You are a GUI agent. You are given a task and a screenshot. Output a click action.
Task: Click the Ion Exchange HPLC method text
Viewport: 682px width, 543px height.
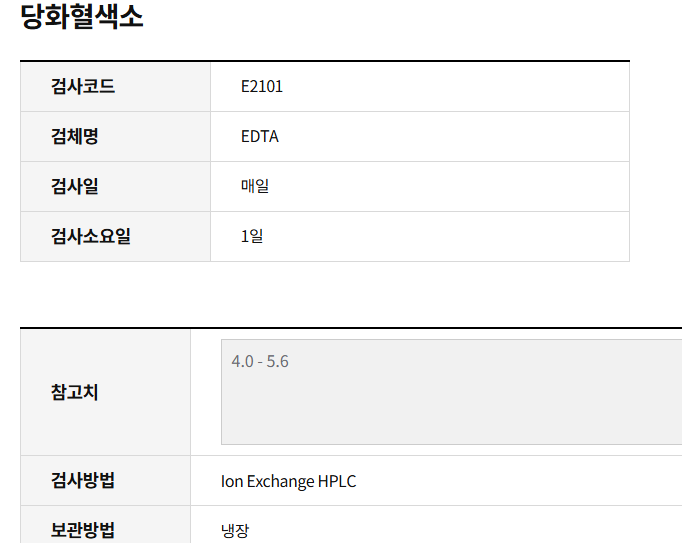click(288, 481)
